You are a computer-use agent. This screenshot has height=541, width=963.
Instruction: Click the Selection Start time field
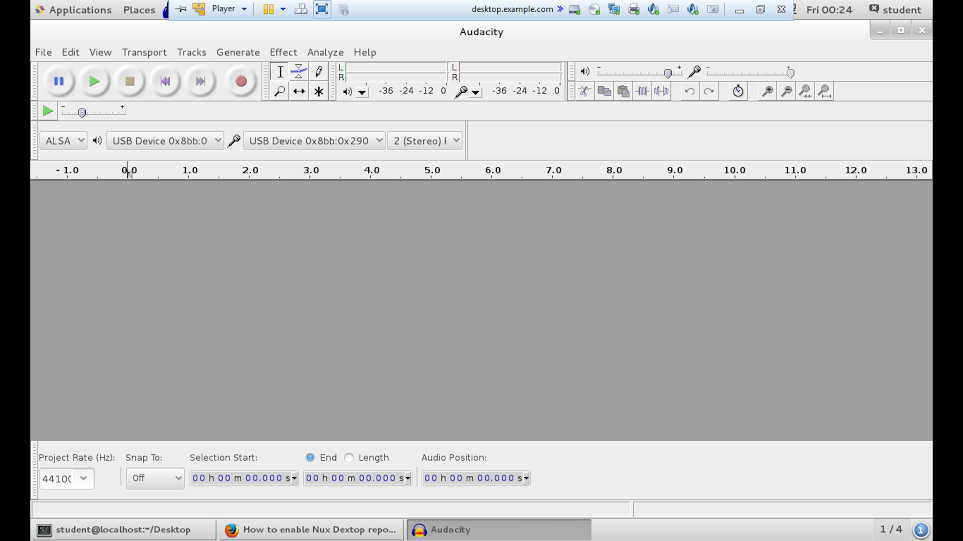coord(240,478)
